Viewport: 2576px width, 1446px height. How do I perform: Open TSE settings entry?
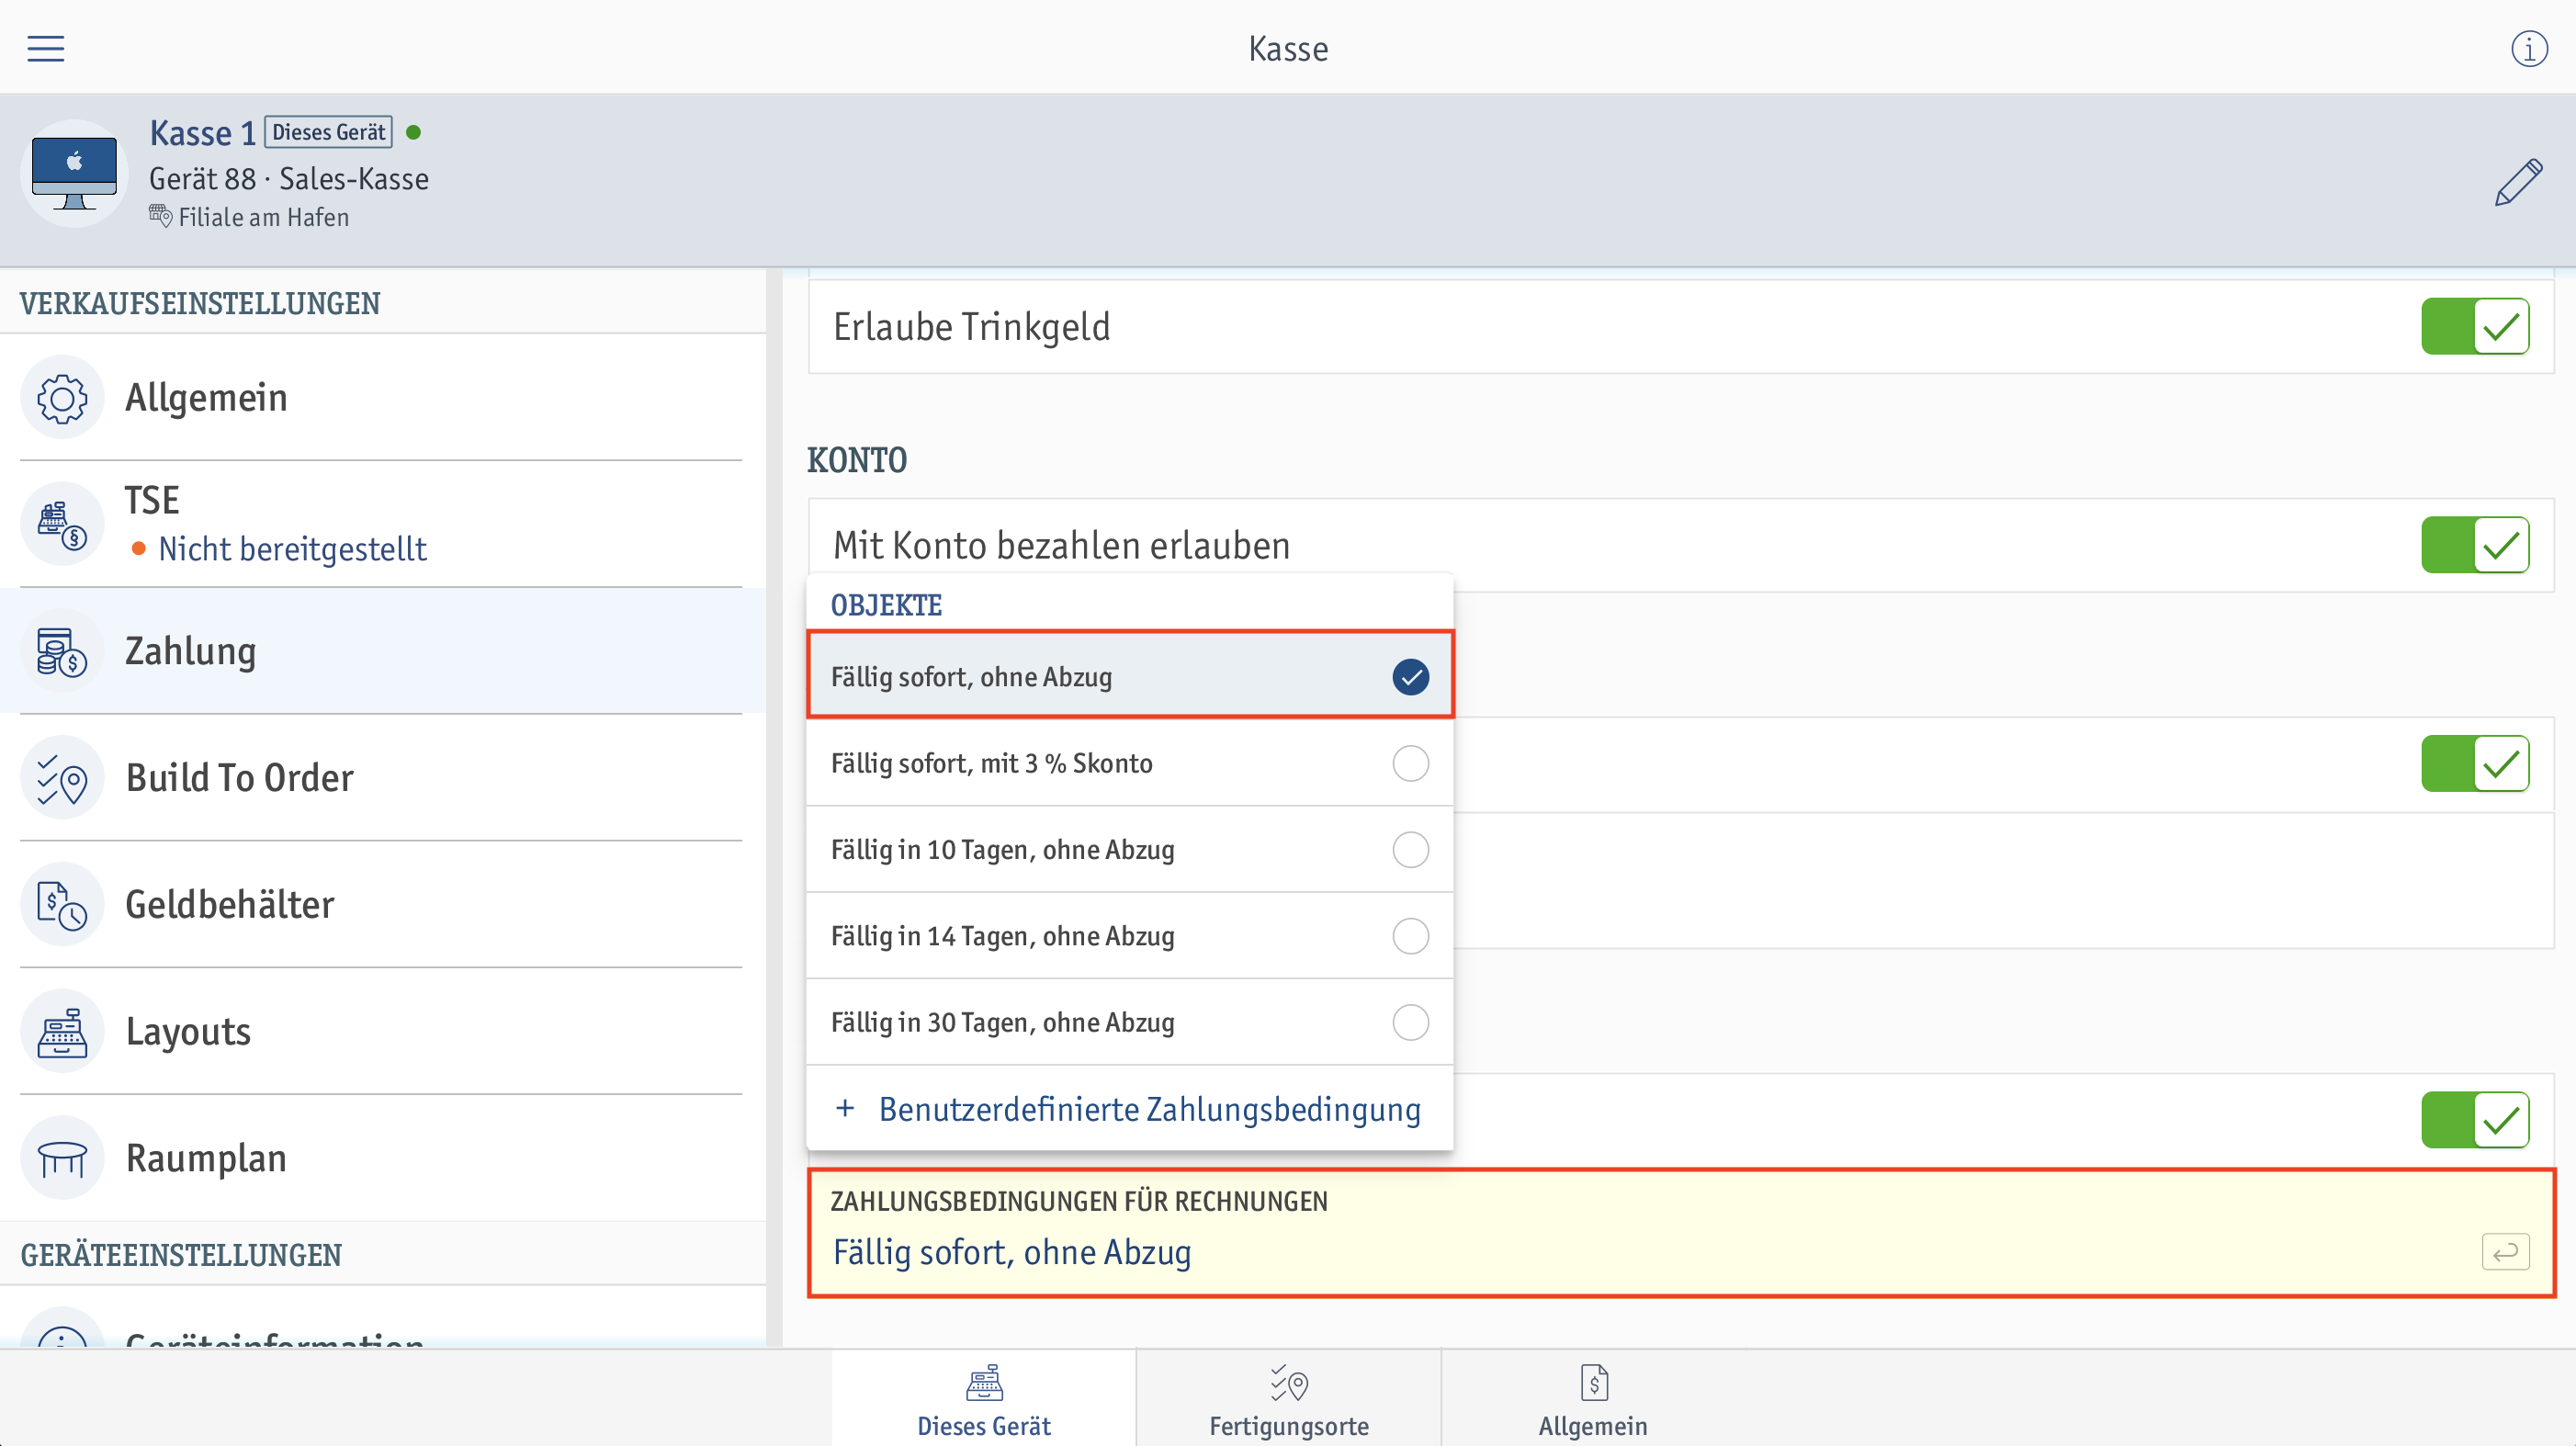382,524
